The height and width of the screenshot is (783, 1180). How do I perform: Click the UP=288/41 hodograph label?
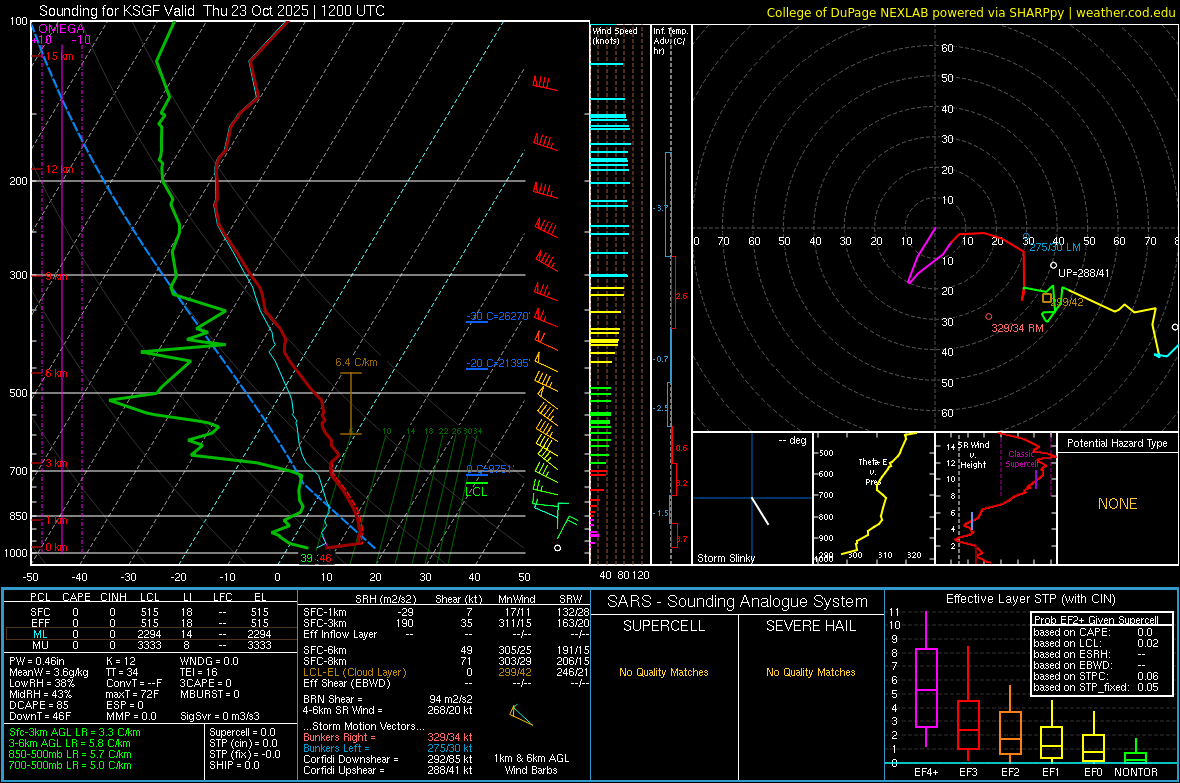click(x=1084, y=273)
